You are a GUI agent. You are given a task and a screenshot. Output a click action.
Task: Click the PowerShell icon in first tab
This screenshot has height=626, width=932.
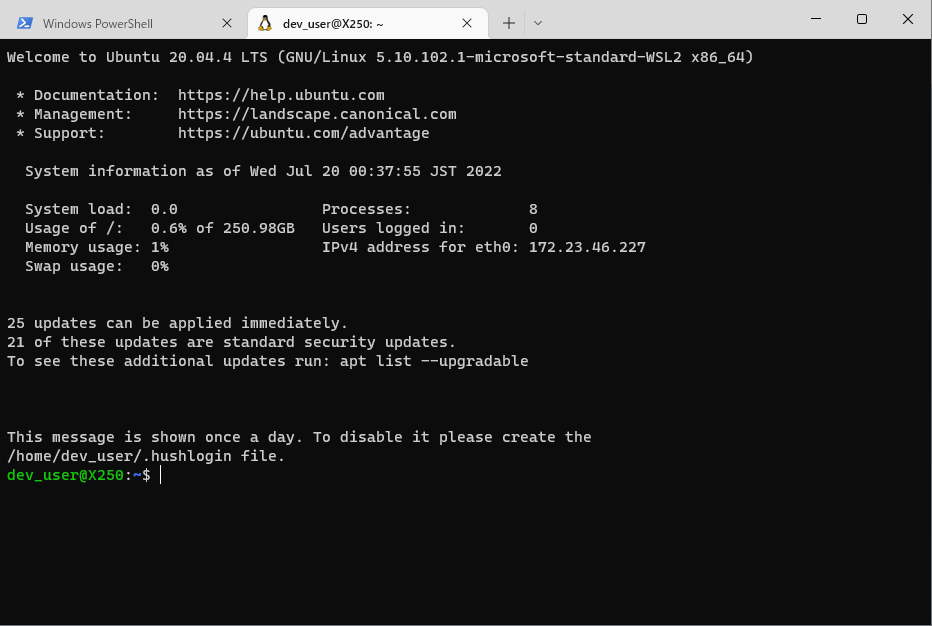click(x=23, y=22)
